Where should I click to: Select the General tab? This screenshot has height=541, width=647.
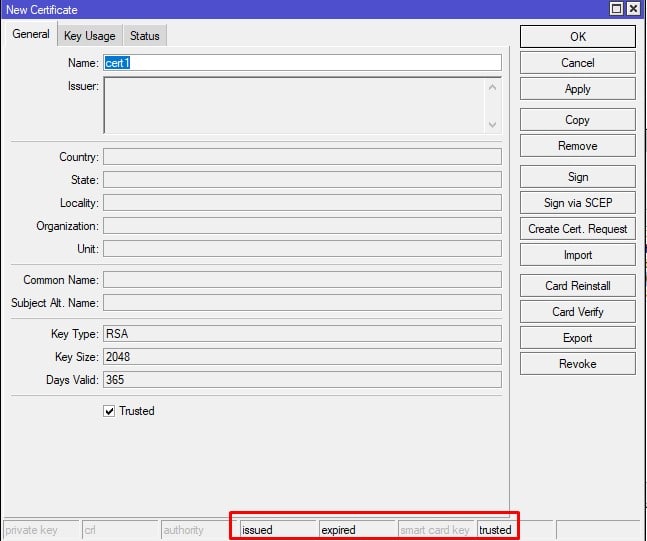click(31, 34)
